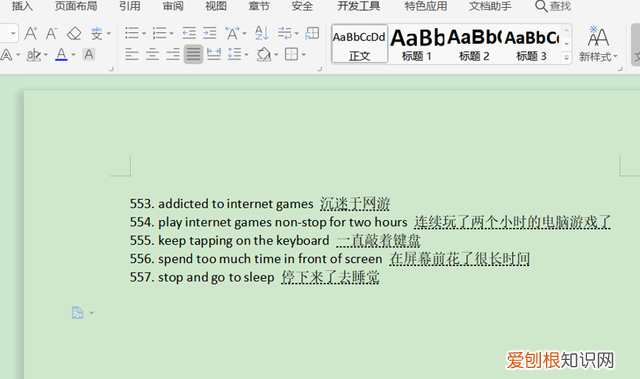Click the Chinese layout icon
Image resolution: width=640 pixels, height=379 pixels.
(x=232, y=33)
